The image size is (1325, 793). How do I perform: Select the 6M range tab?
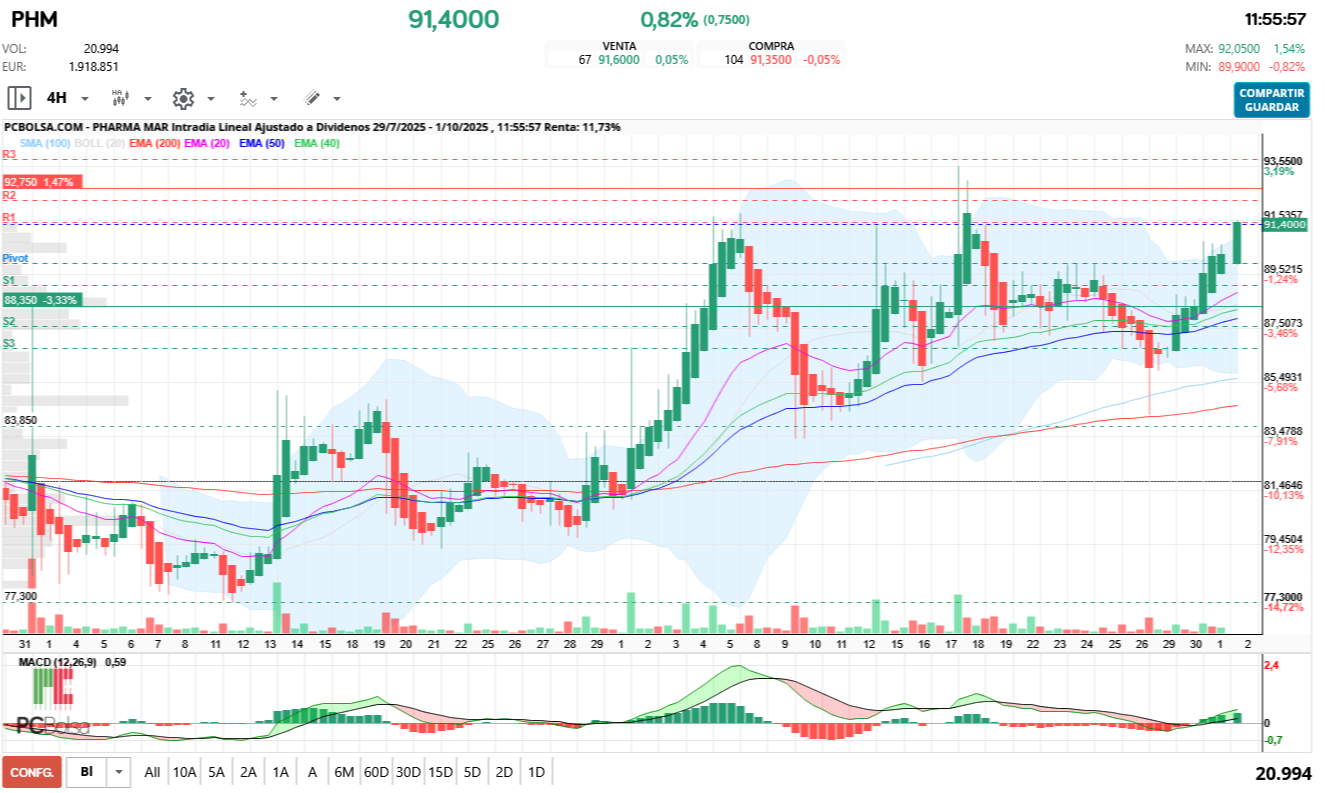click(344, 772)
